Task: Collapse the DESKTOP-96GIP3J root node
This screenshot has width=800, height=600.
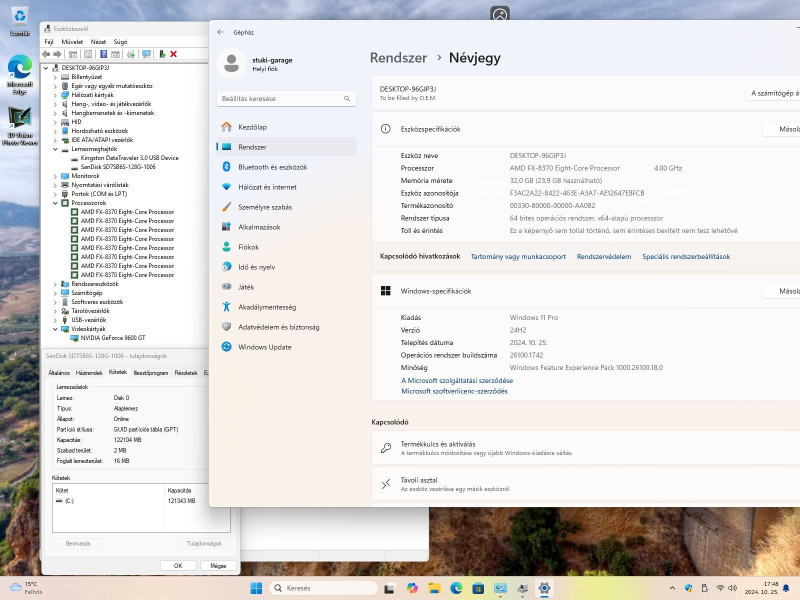Action: pos(46,68)
